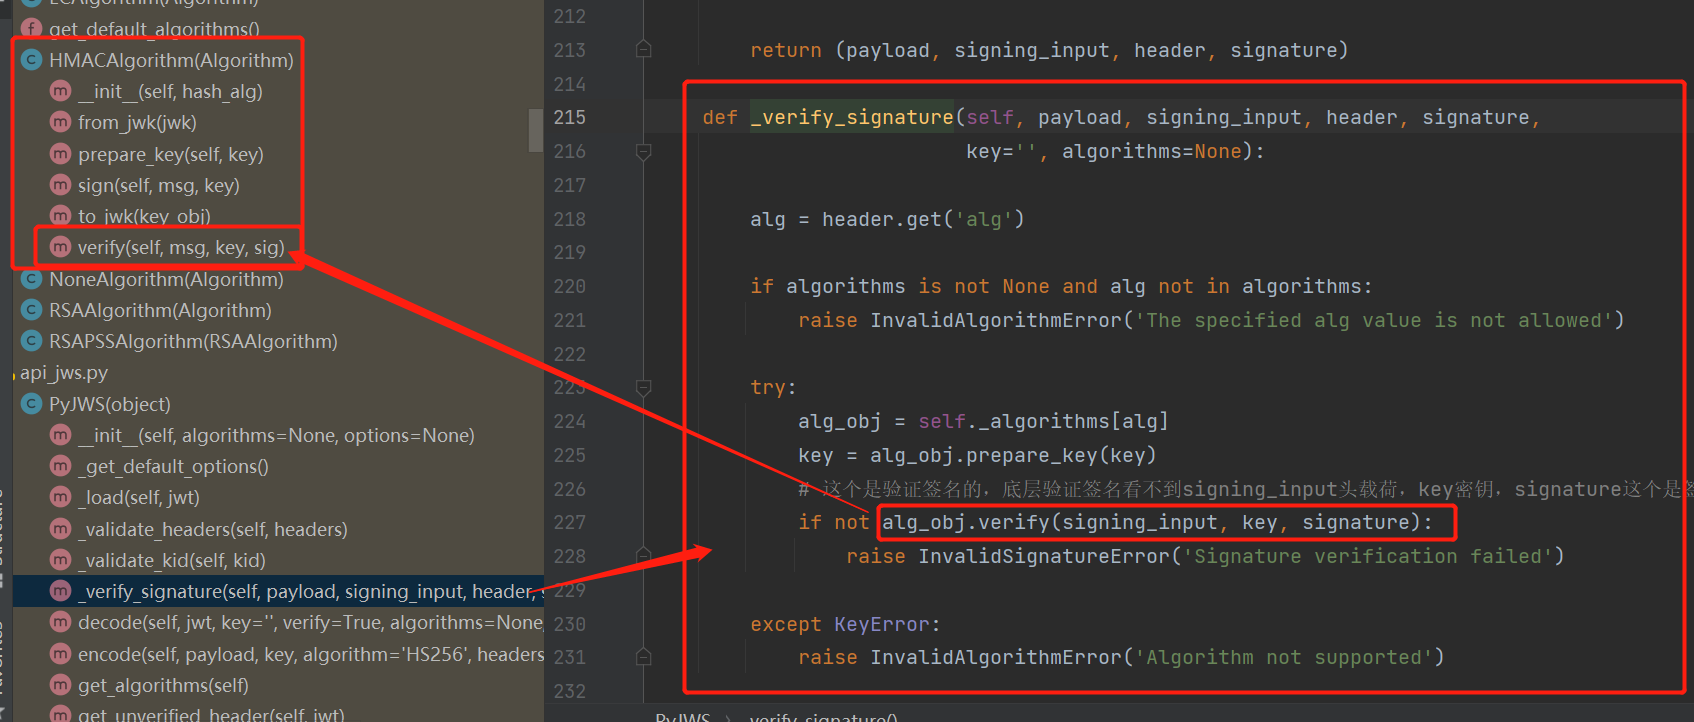Click 'Algorithm not supported' string literal
This screenshot has height=722, width=1694.
coord(1284,657)
